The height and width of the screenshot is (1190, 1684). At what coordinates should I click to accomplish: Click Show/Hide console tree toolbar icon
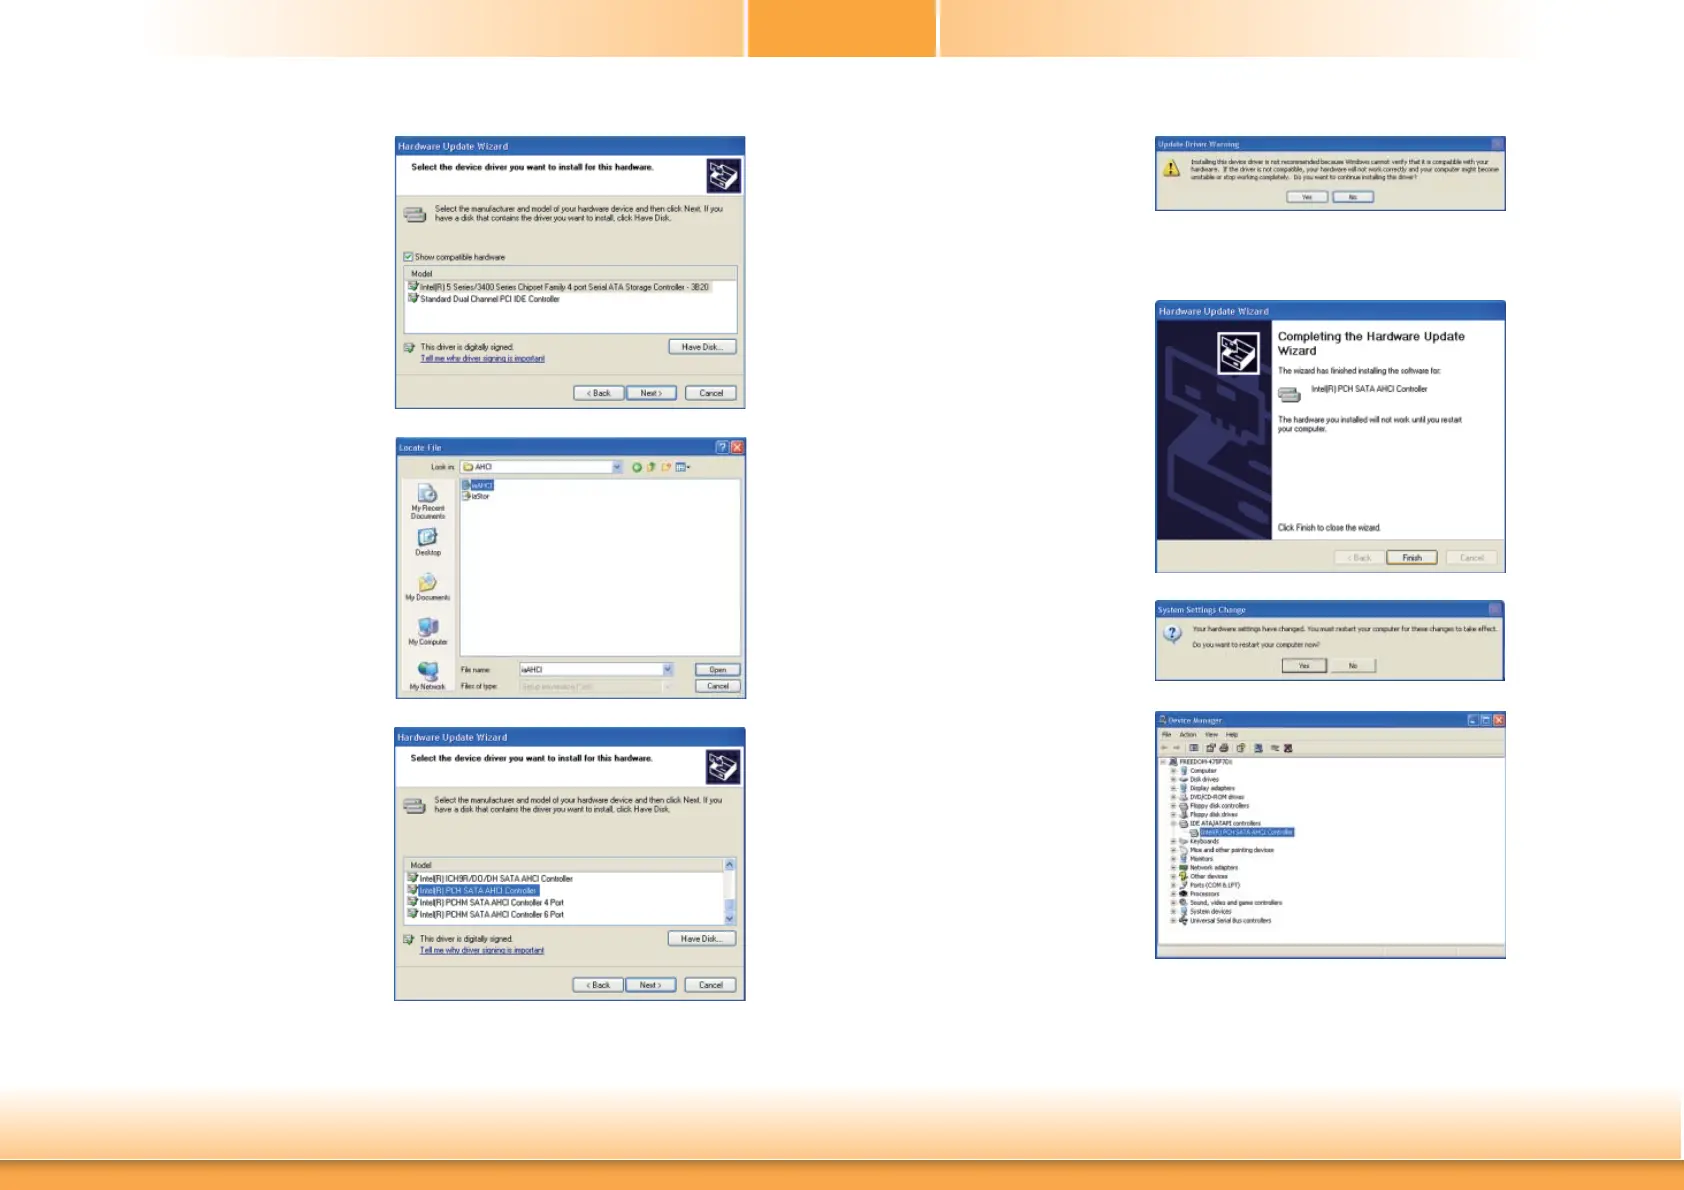1194,748
